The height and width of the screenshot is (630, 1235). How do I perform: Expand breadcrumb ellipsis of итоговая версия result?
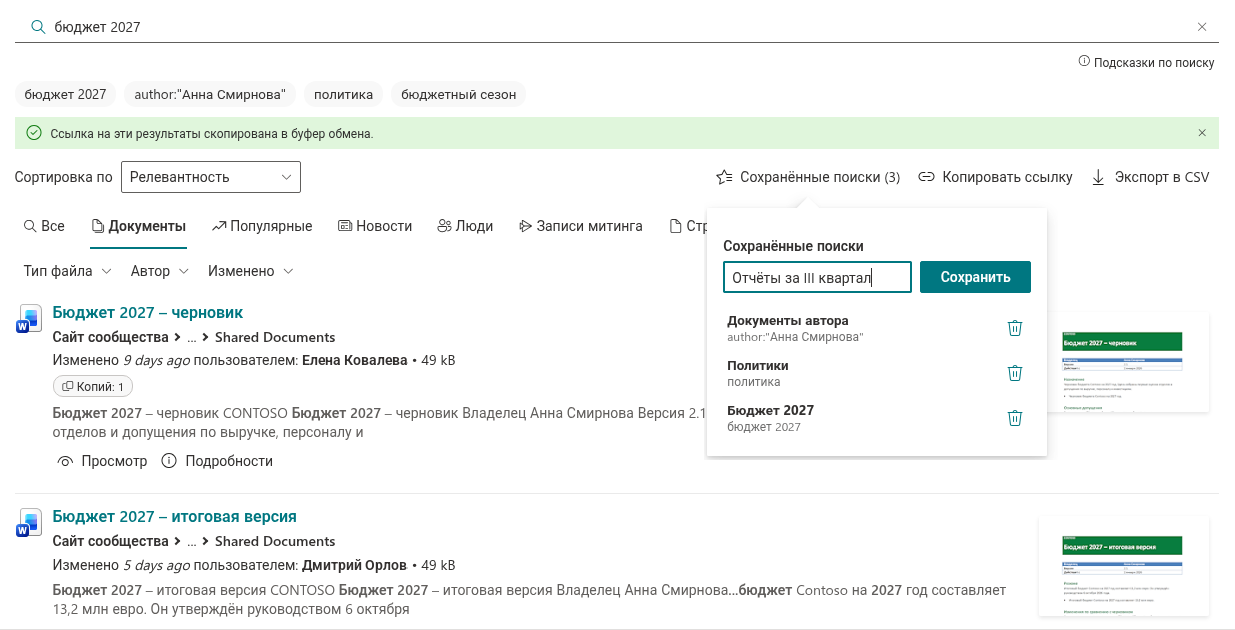coord(192,542)
